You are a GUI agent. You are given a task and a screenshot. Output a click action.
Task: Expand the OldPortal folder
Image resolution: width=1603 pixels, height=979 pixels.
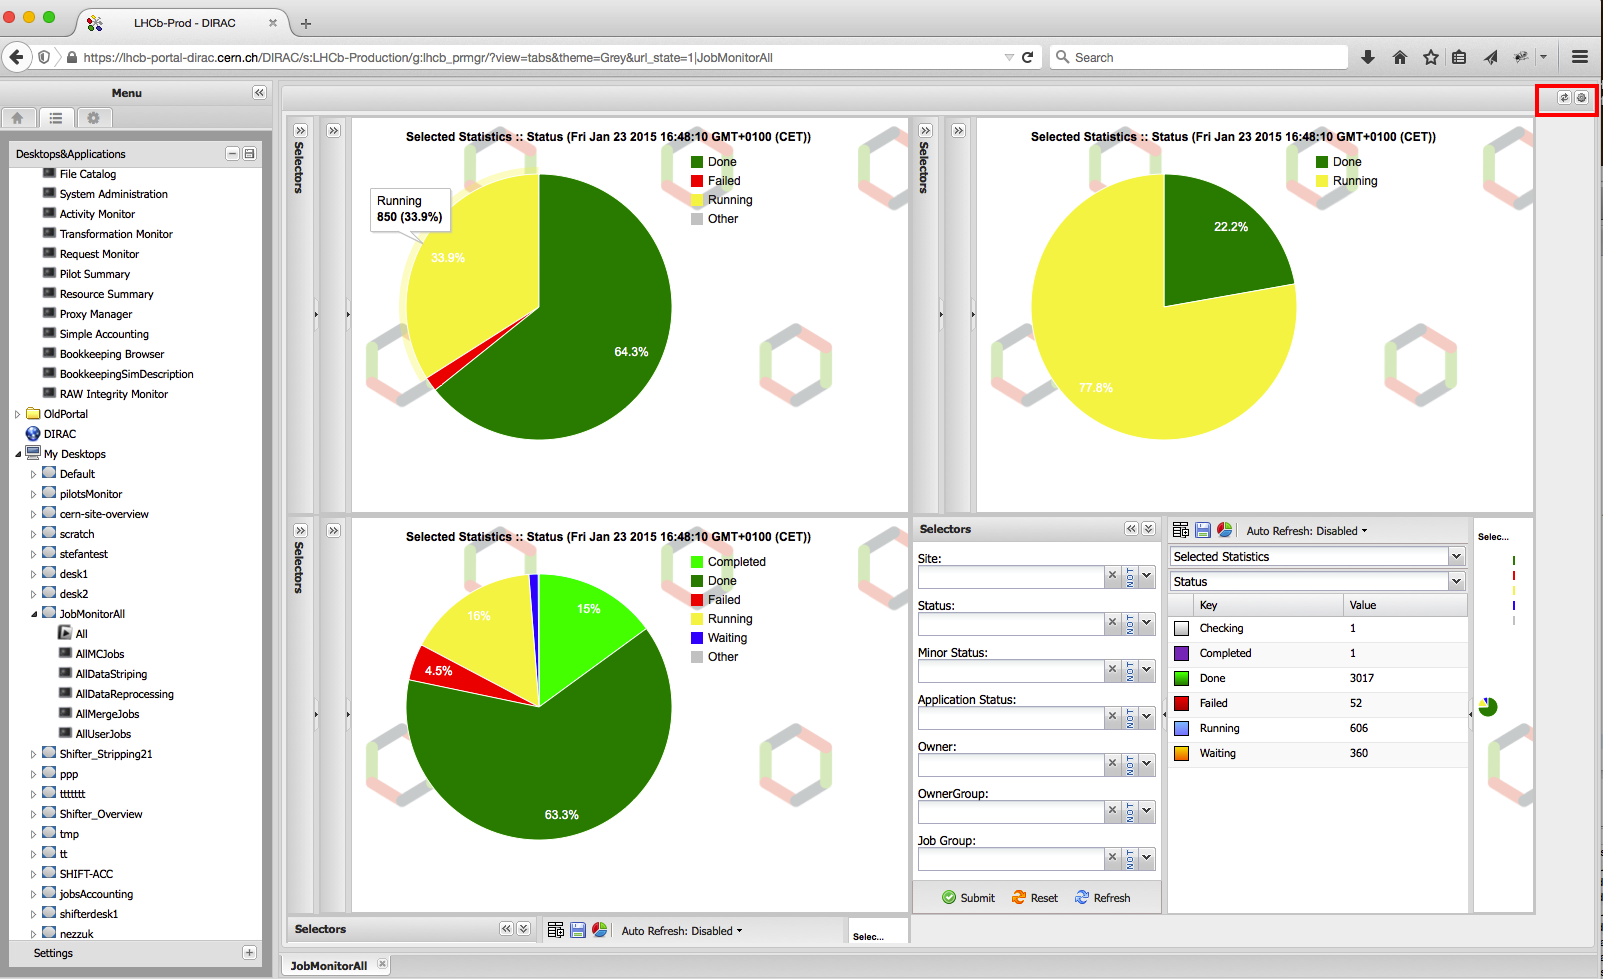tap(17, 414)
